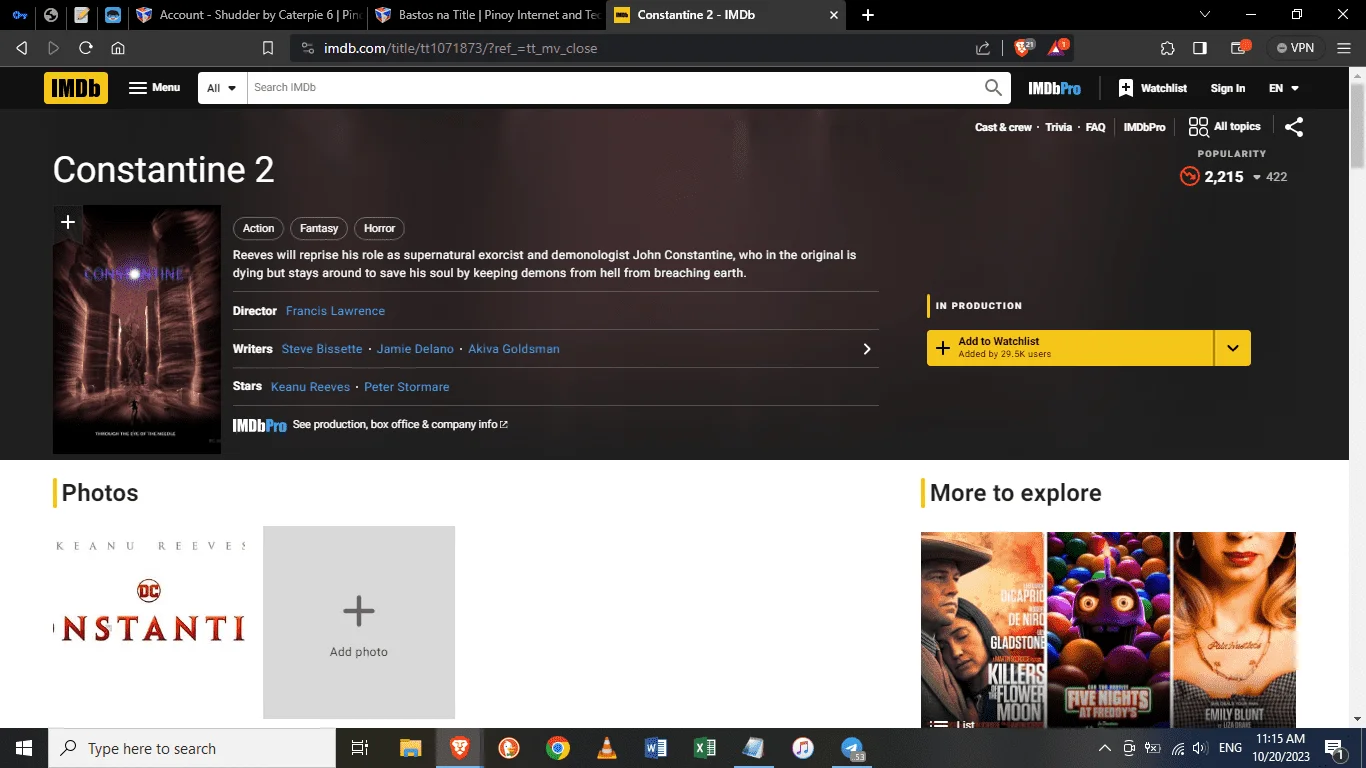This screenshot has width=1366, height=768.
Task: Open writer Jamie Delano
Action: click(x=415, y=349)
